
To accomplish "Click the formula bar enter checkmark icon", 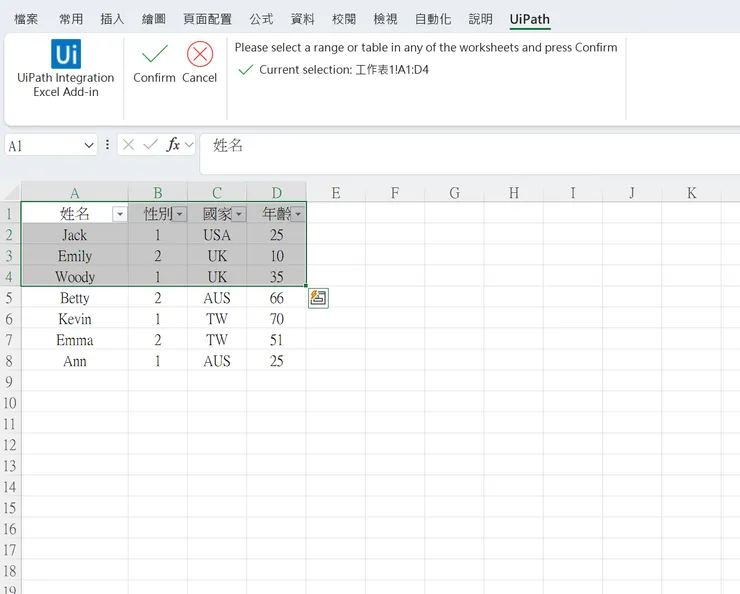I will tap(151, 145).
